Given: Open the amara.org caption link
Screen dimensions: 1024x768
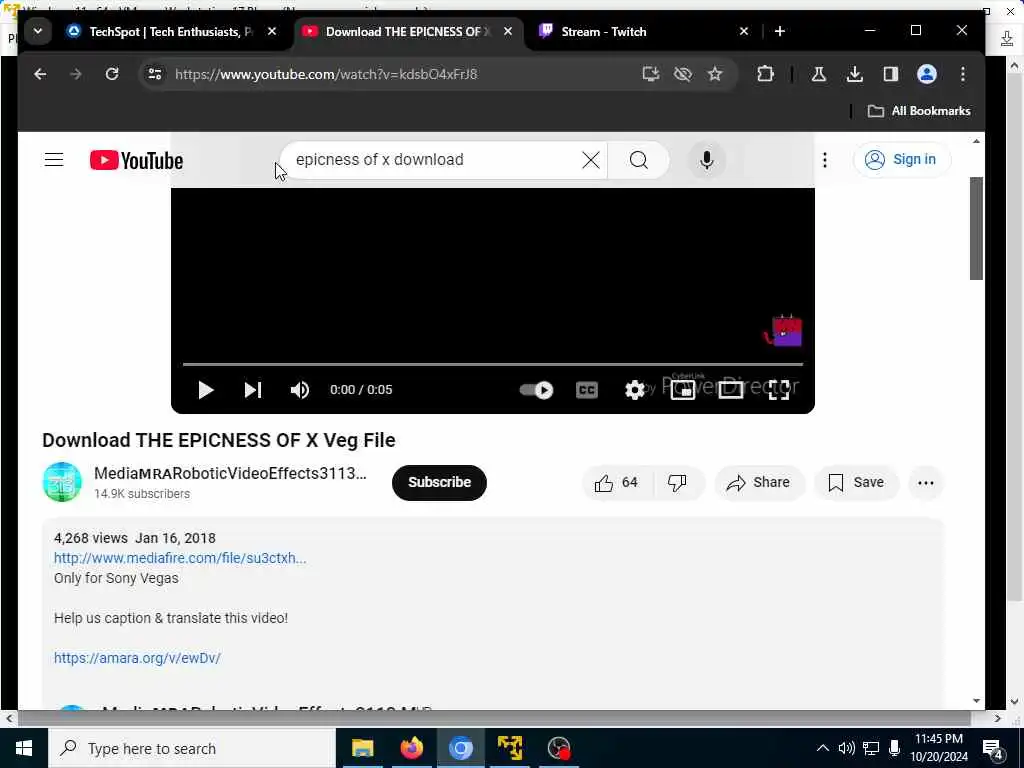Looking at the screenshot, I should [137, 658].
